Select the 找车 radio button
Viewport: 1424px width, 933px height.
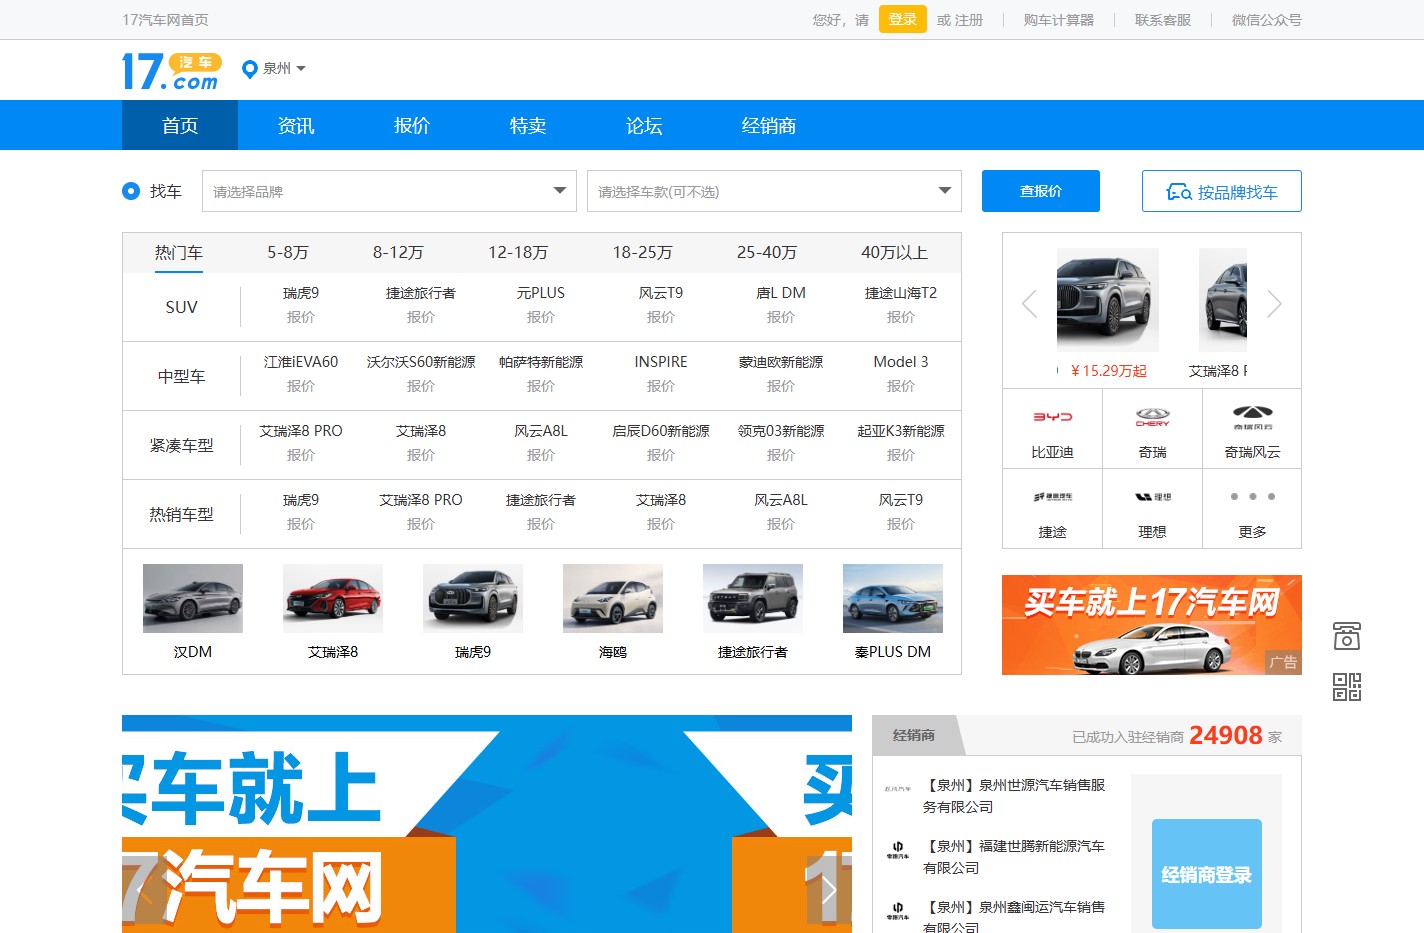131,191
